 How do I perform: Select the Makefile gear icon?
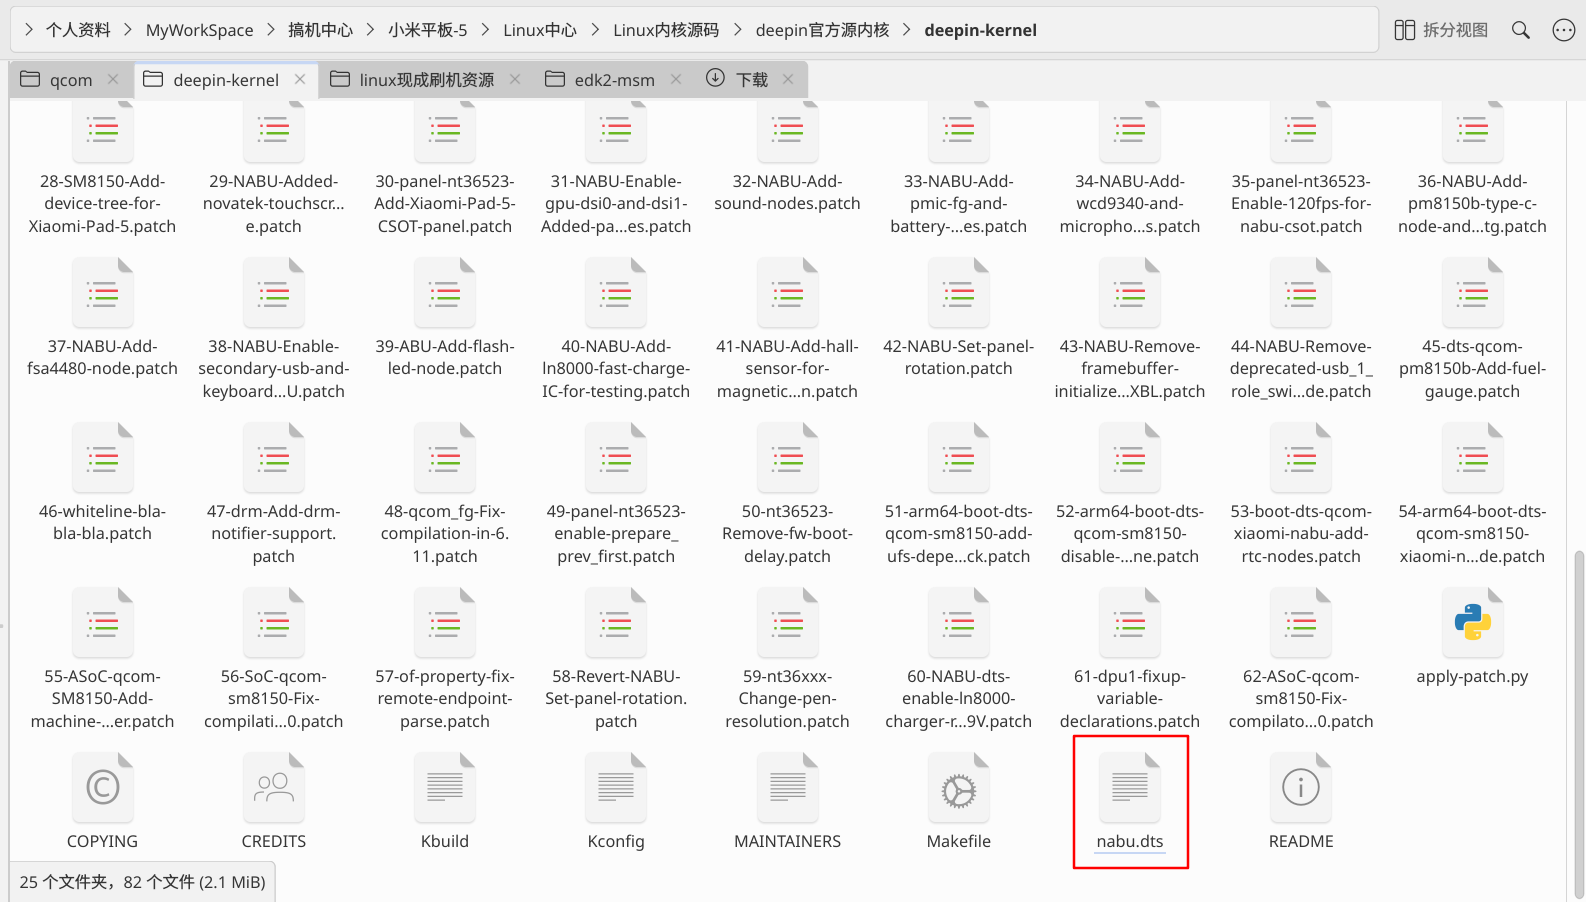pos(958,787)
